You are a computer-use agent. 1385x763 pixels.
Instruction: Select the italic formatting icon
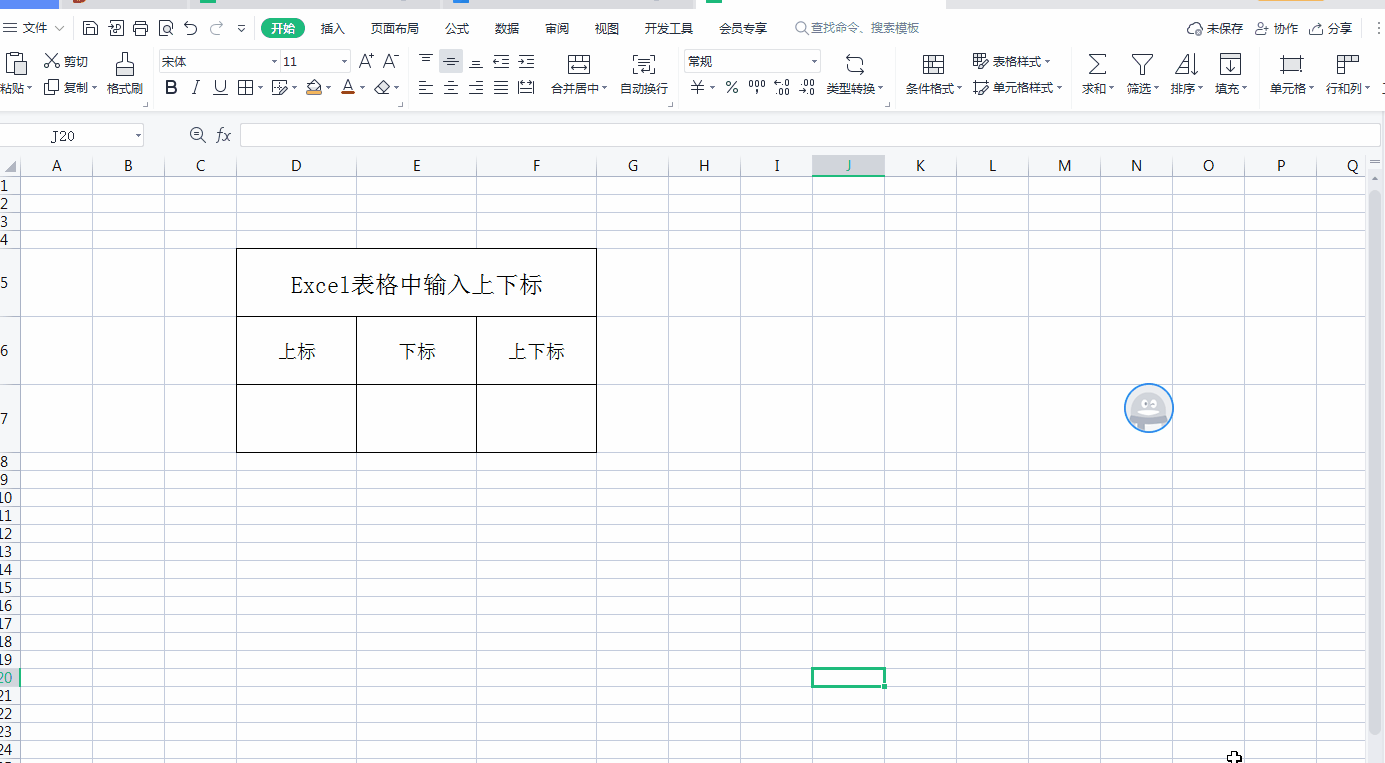tap(196, 87)
